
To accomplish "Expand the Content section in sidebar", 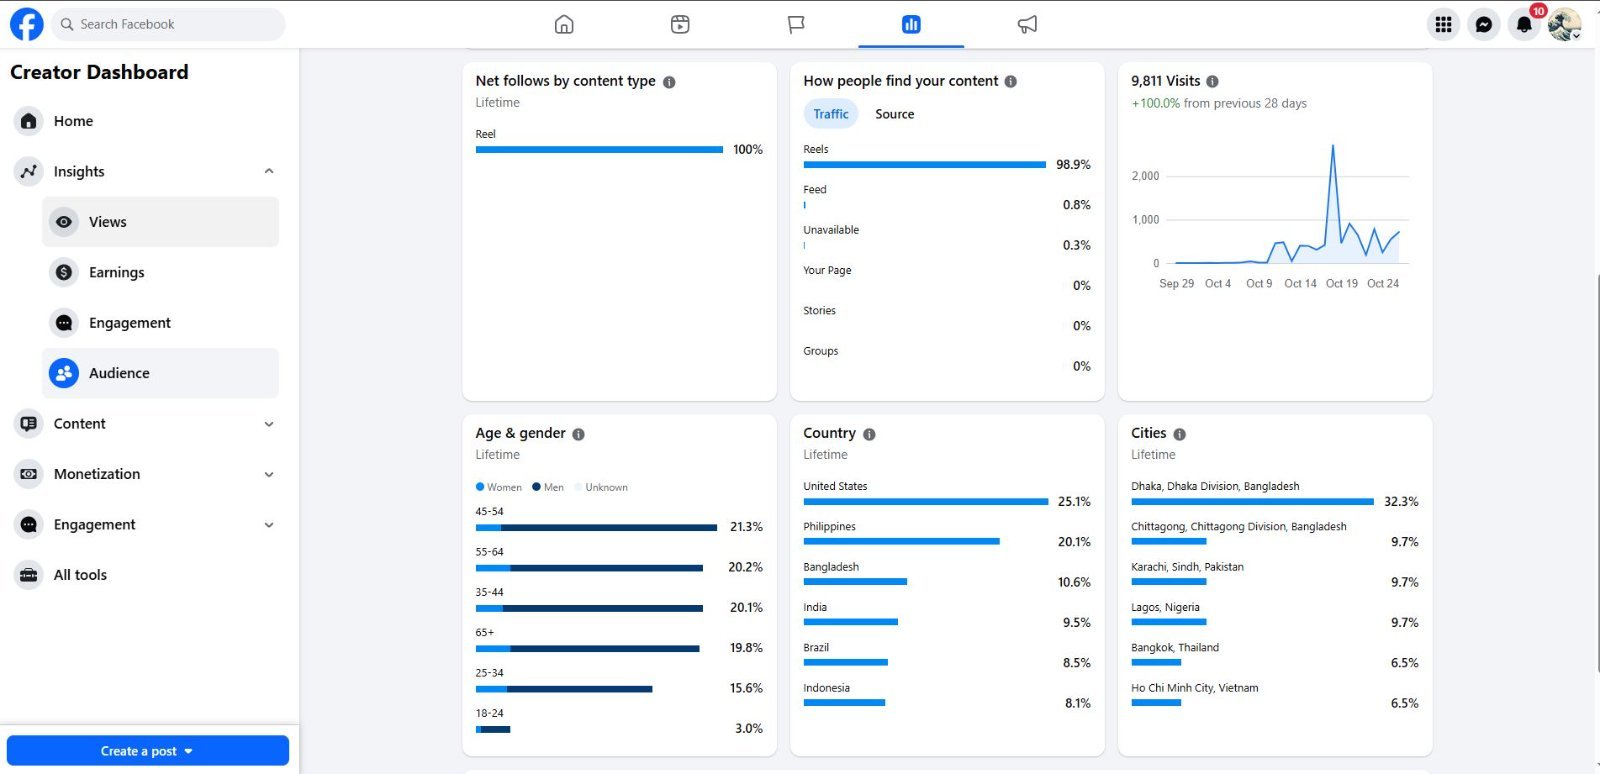I will 269,424.
